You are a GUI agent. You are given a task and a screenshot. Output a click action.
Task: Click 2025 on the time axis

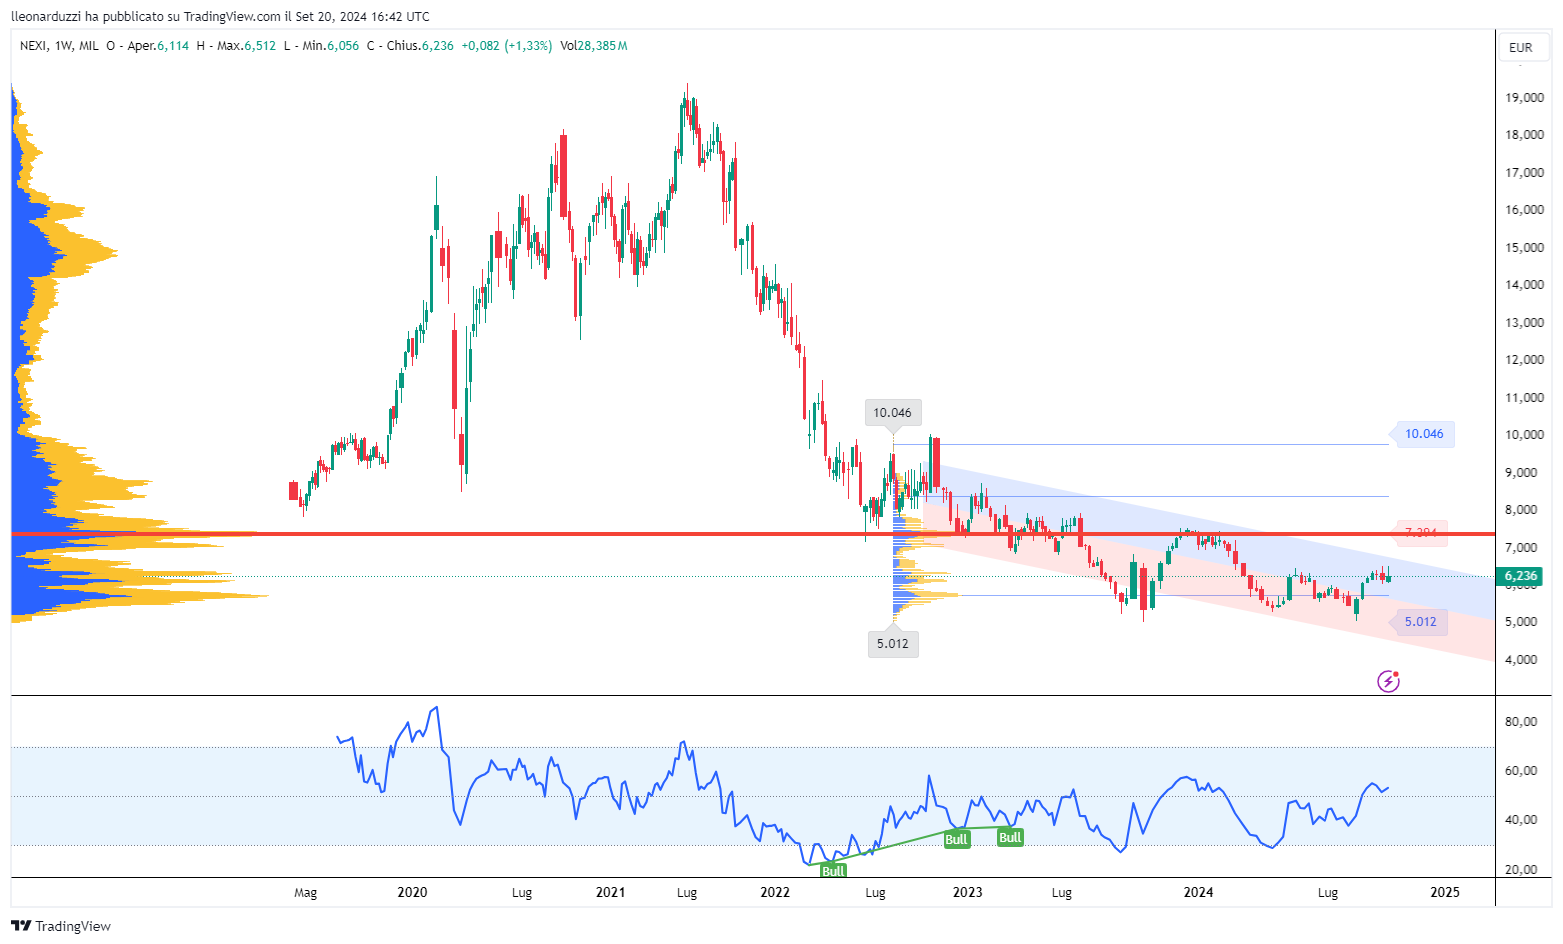pos(1445,892)
